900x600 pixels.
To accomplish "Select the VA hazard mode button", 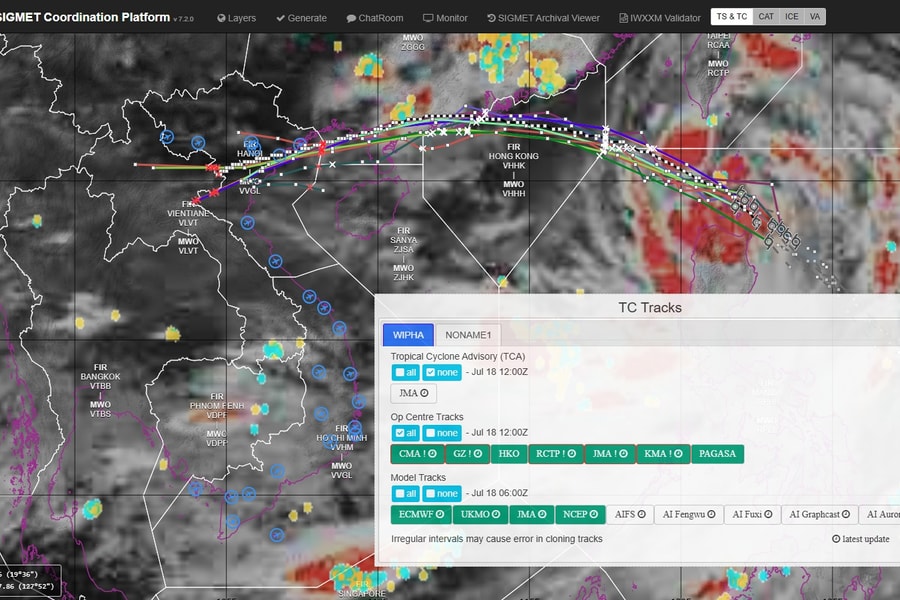I will click(815, 17).
